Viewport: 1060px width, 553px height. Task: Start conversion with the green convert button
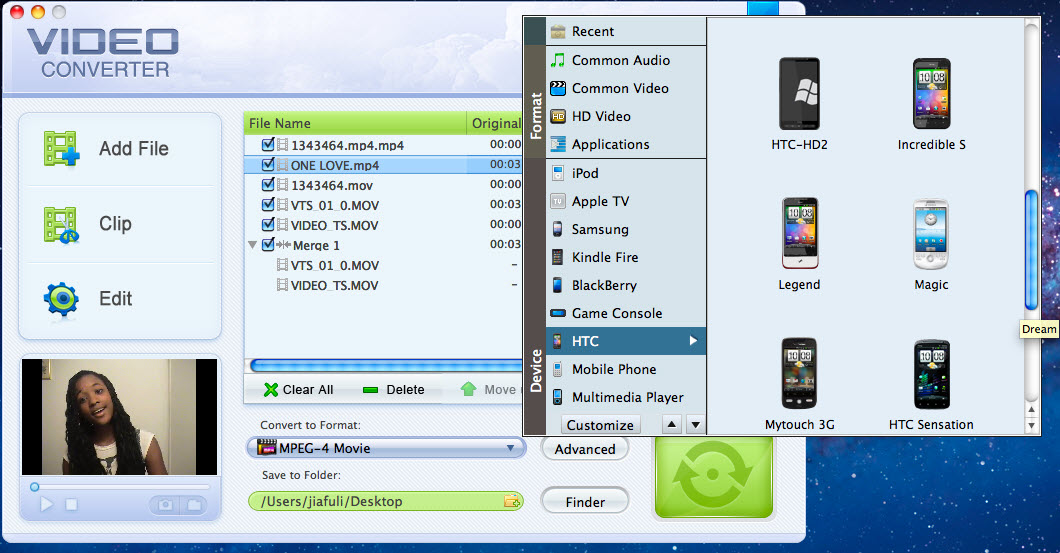coord(713,477)
